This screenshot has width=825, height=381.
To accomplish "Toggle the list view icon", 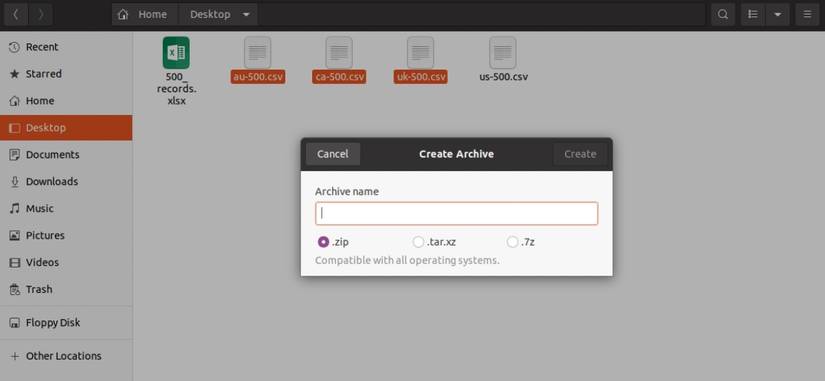I will click(753, 14).
